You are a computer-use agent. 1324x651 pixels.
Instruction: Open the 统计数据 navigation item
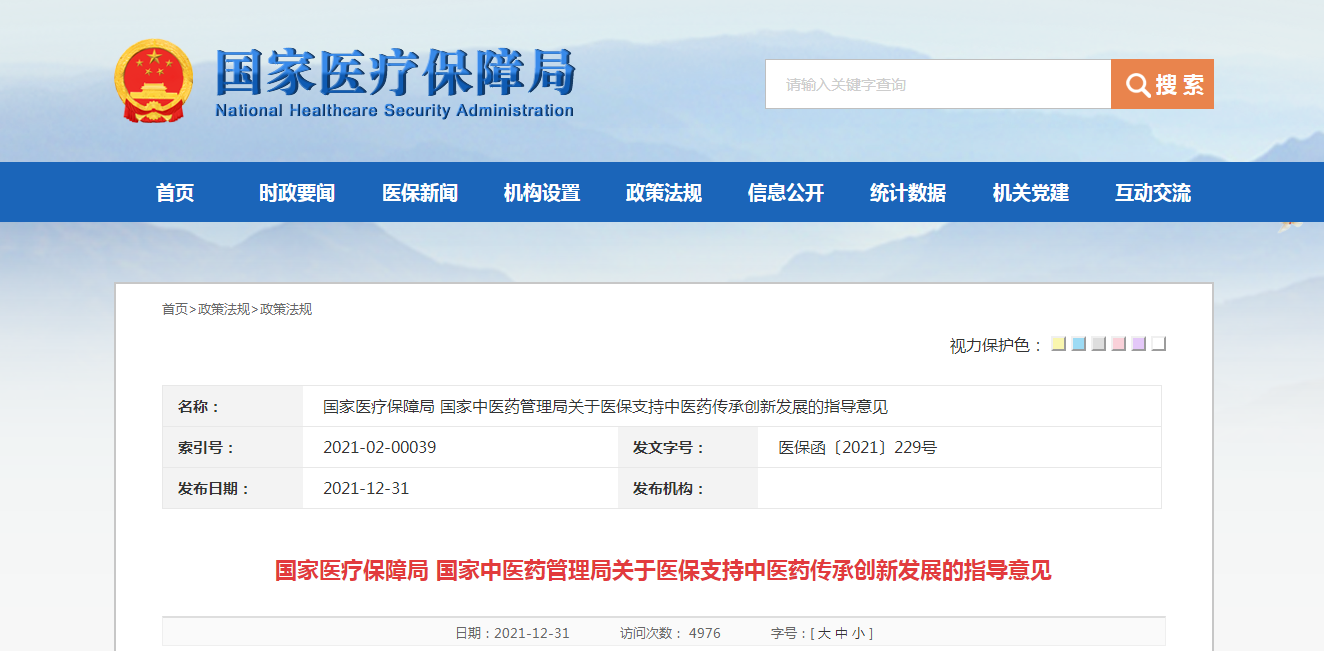(908, 193)
